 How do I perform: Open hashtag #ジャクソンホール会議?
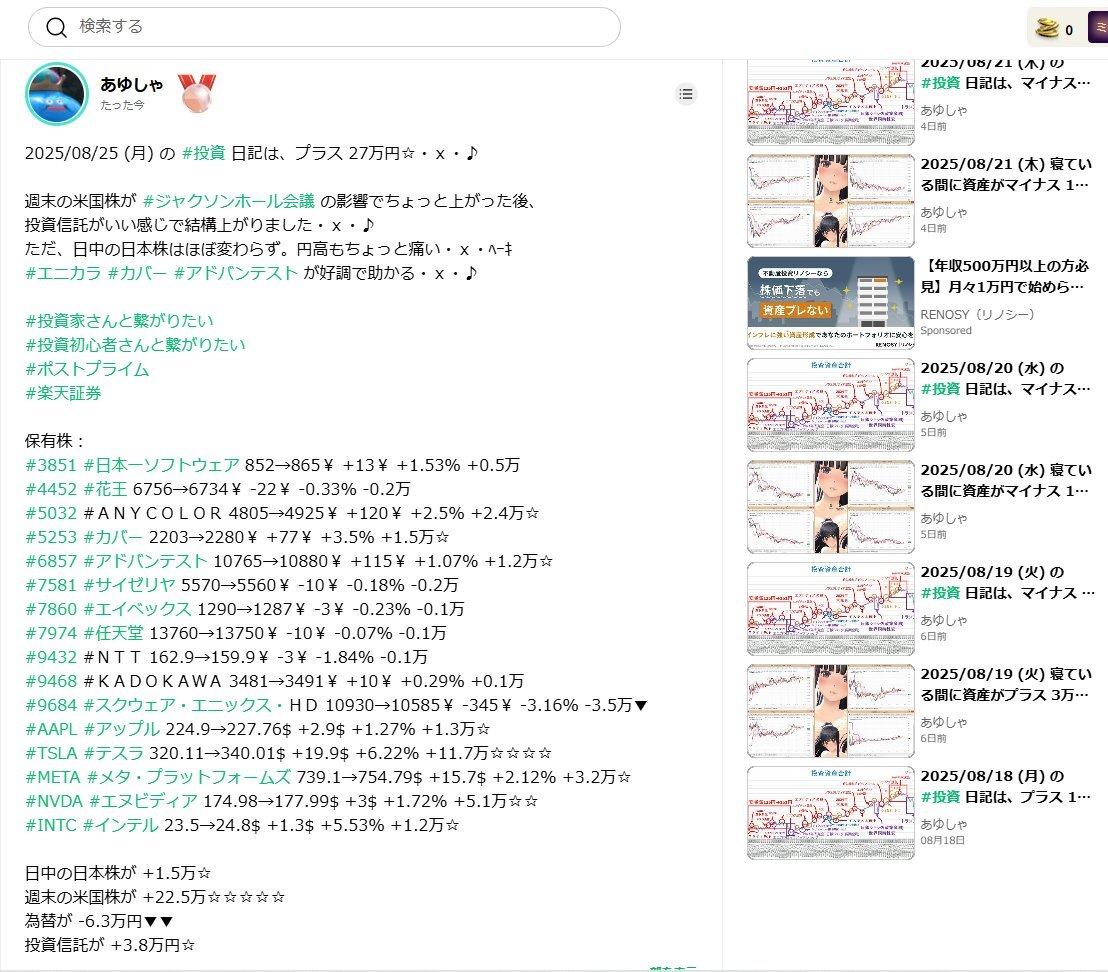tap(228, 201)
